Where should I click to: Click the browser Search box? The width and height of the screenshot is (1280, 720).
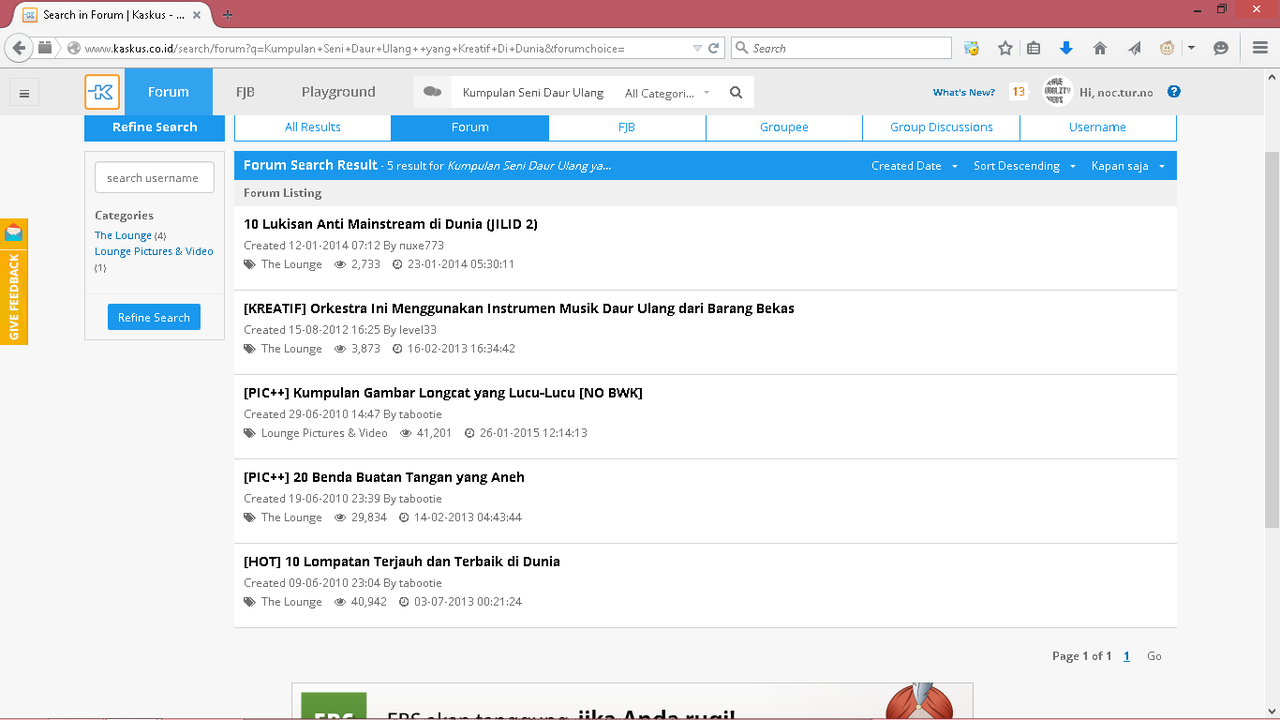[x=841, y=48]
